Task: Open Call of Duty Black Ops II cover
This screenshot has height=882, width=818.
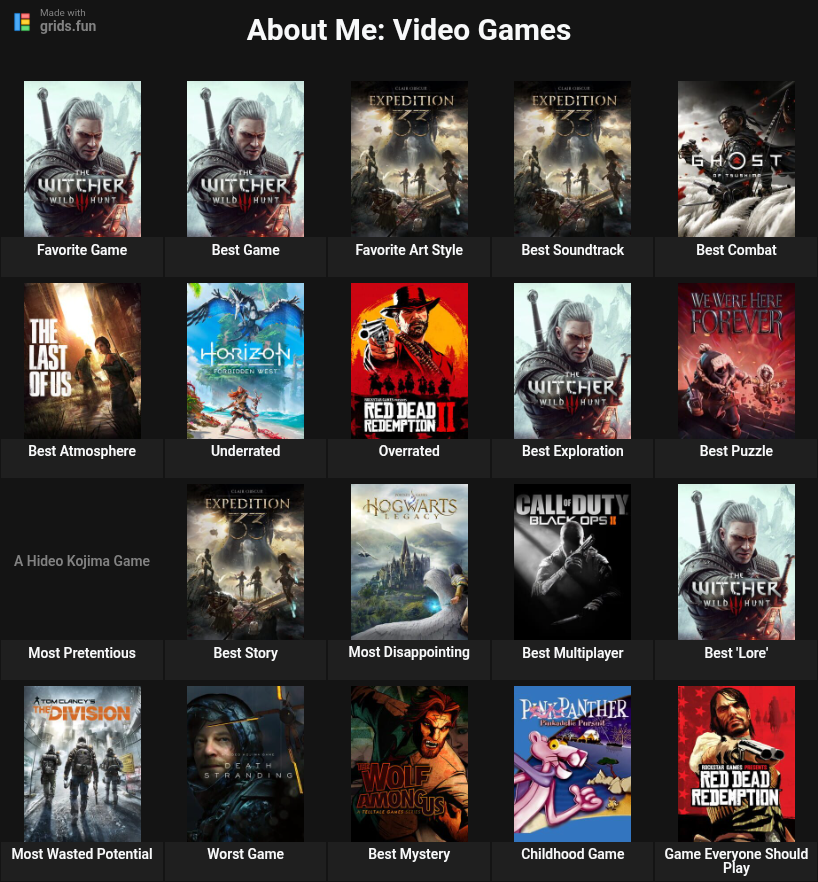Action: [572, 562]
